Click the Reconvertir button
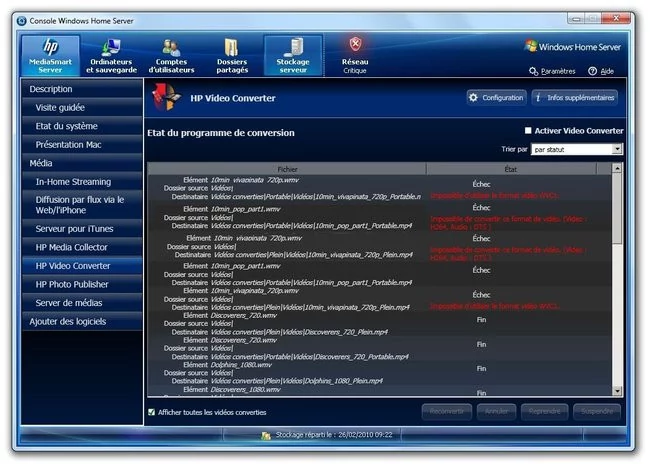Screen dimensions: 650x468 pyautogui.click(x=447, y=412)
